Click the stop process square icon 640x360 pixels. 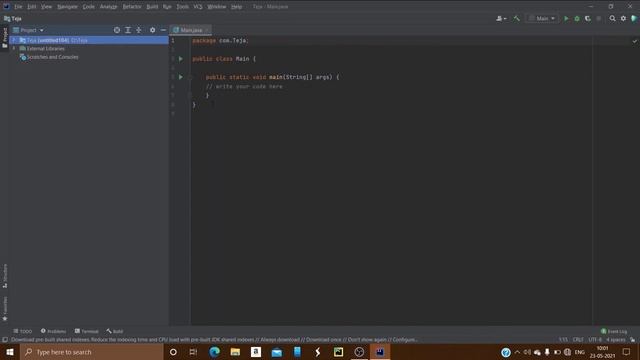pyautogui.click(x=599, y=18)
